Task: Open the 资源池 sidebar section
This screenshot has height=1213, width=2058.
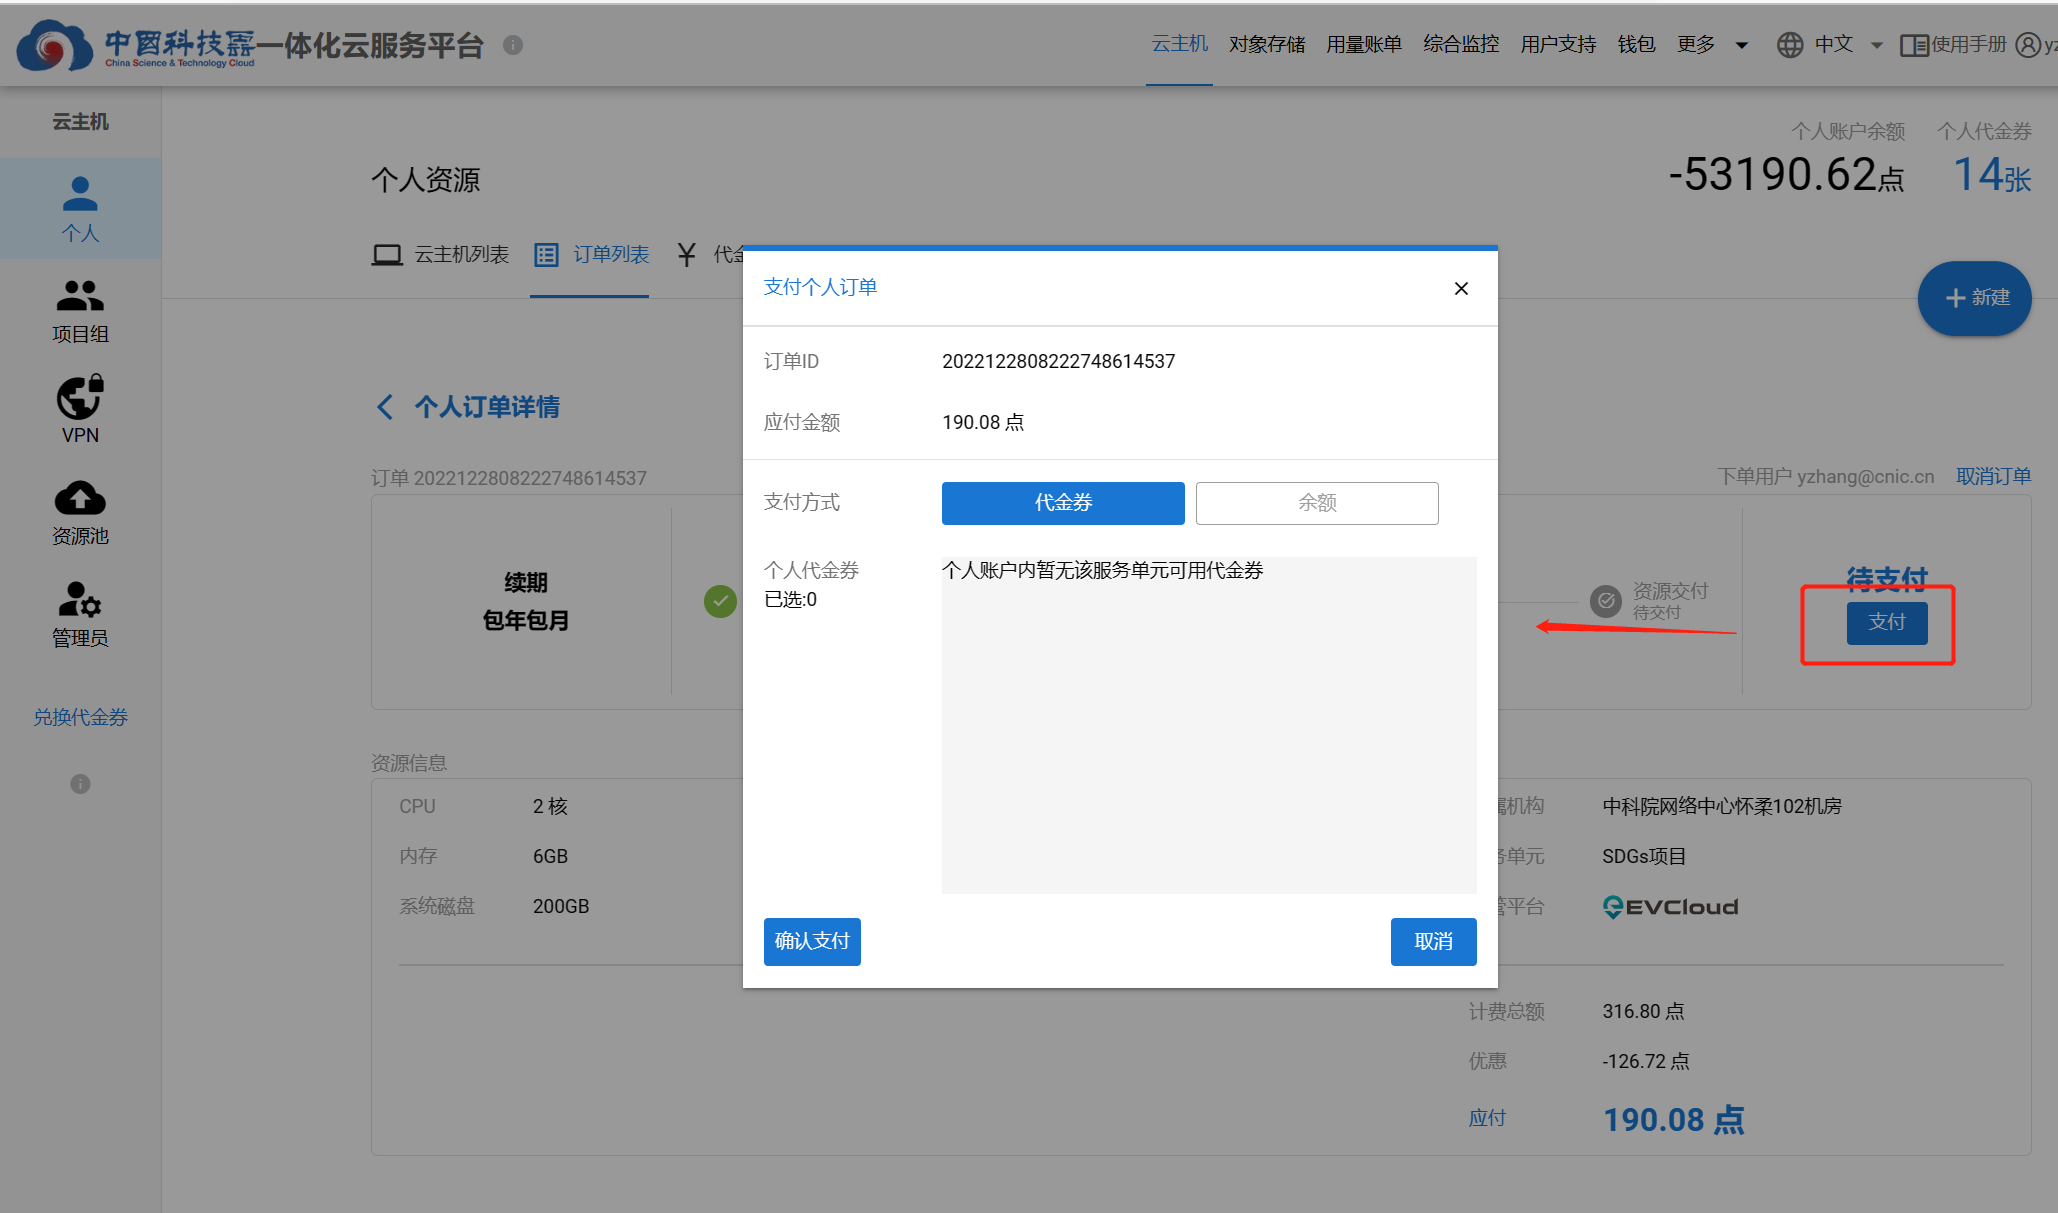Action: click(80, 513)
